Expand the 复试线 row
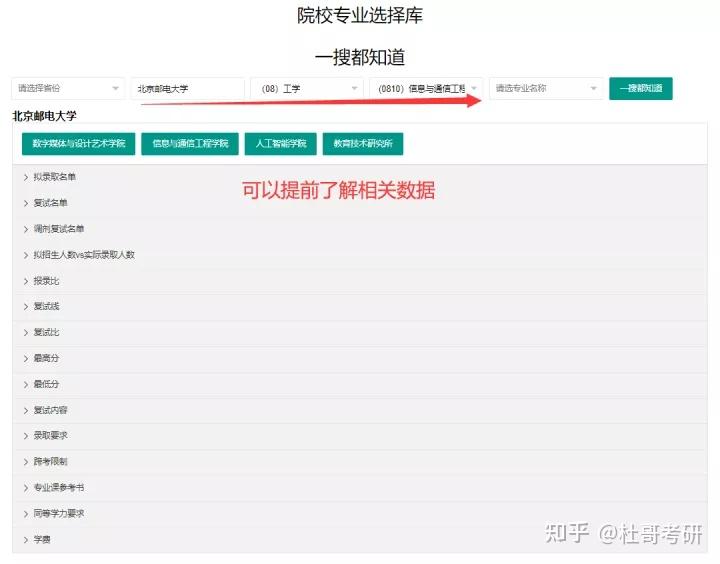This screenshot has width=720, height=564. coord(360,306)
